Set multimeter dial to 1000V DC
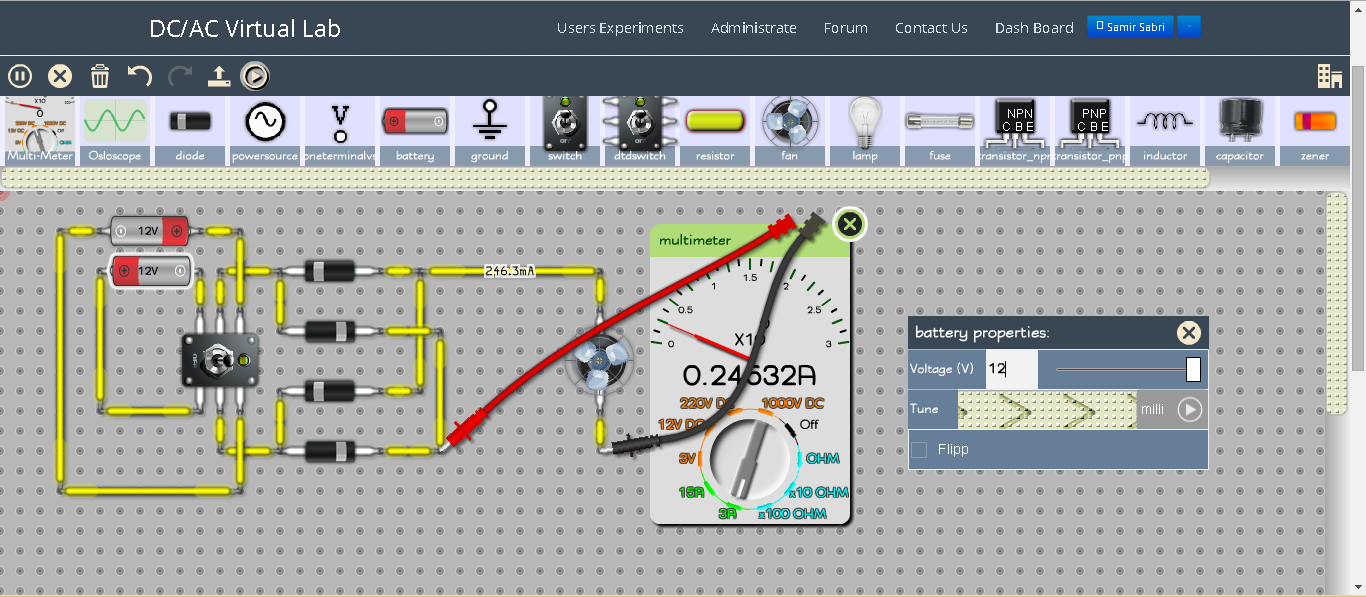 coord(793,403)
